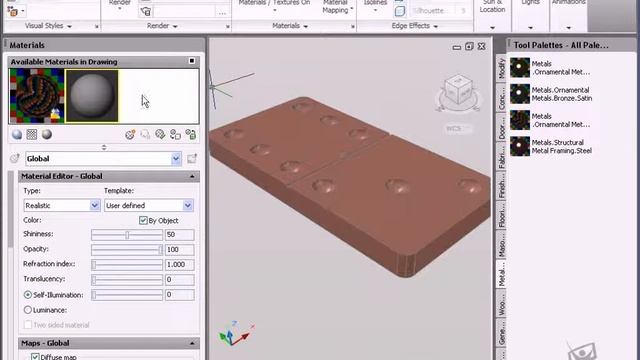Open the Render panel launcher arrow
This screenshot has width=640, height=360.
[228, 27]
